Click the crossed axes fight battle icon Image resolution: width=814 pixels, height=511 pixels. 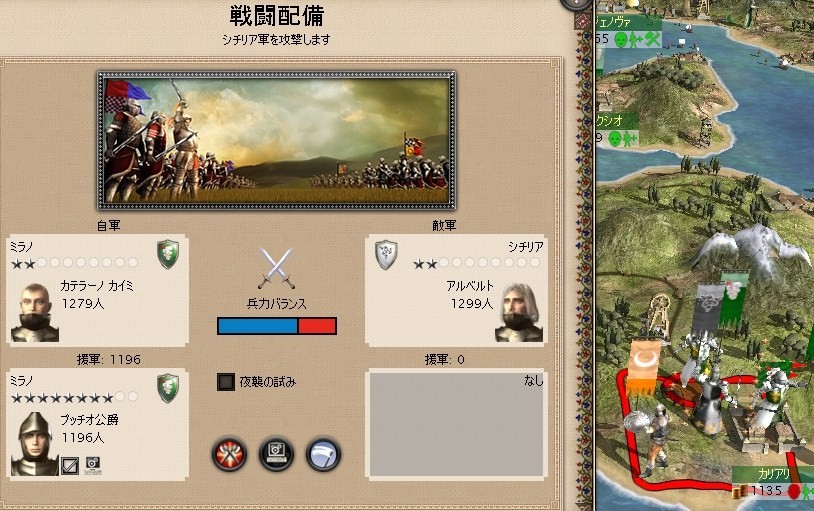229,454
